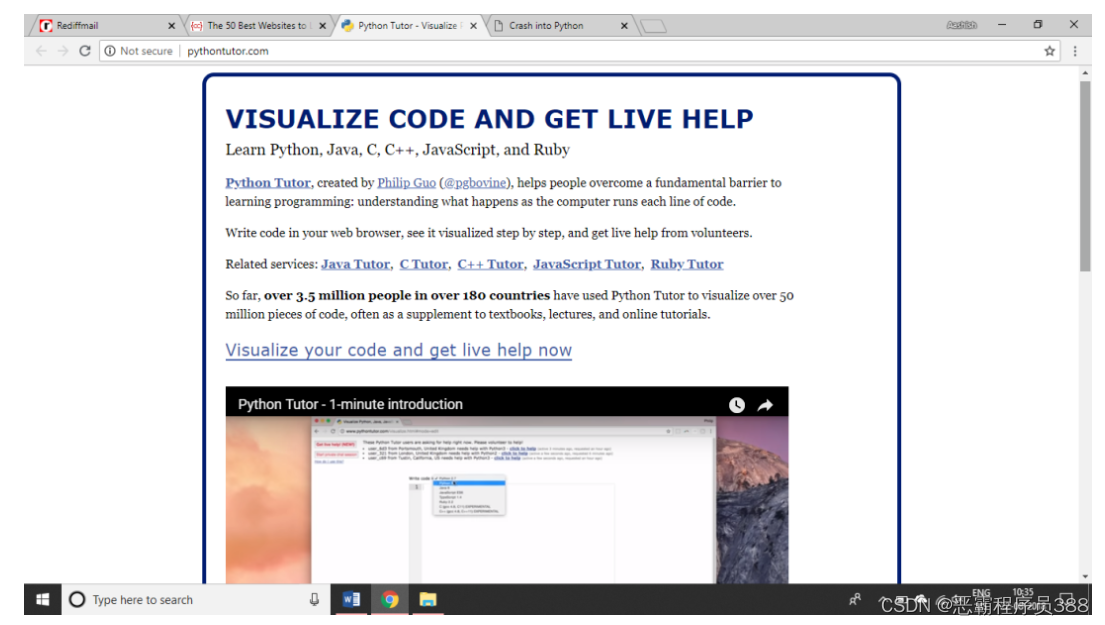
Task: Click the People icon in taskbar
Action: [x=855, y=600]
